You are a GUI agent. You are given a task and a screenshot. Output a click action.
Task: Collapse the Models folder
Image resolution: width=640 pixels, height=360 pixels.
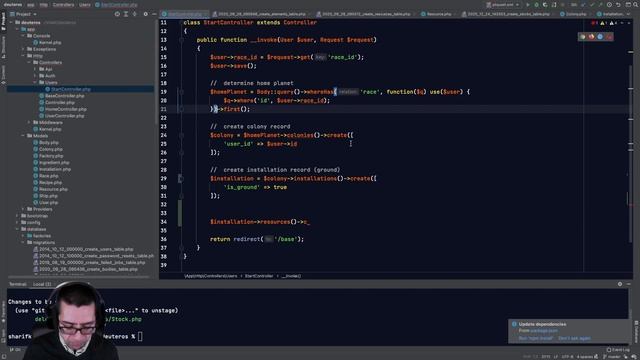coord(24,136)
